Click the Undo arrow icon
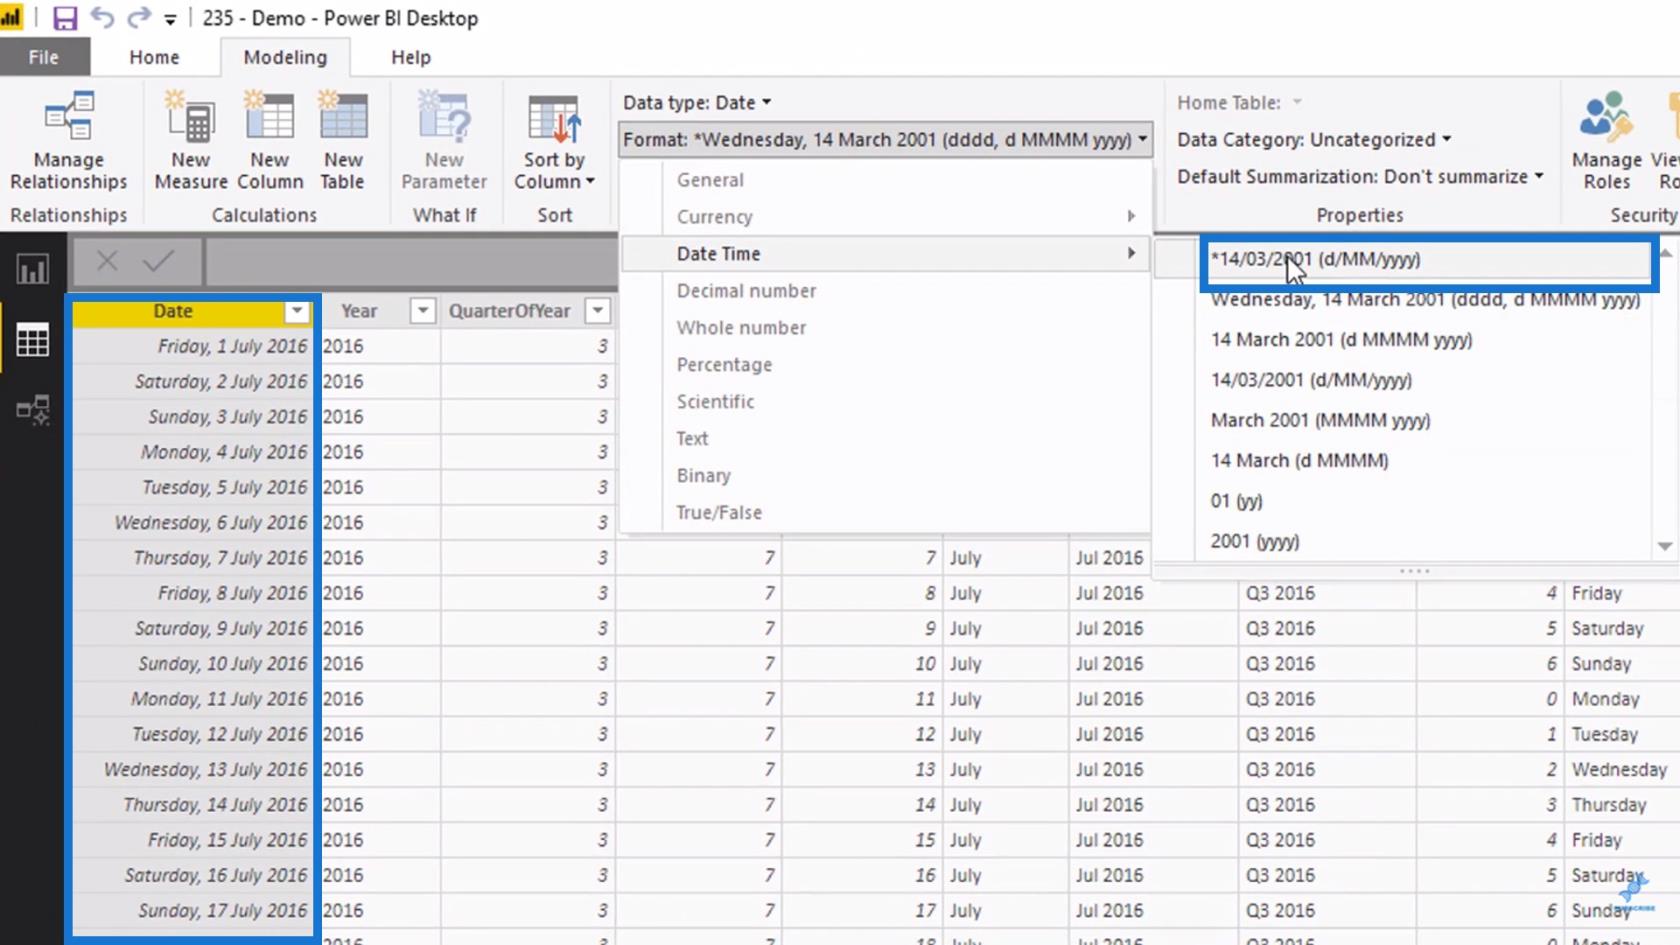Image resolution: width=1680 pixels, height=945 pixels. (x=102, y=18)
